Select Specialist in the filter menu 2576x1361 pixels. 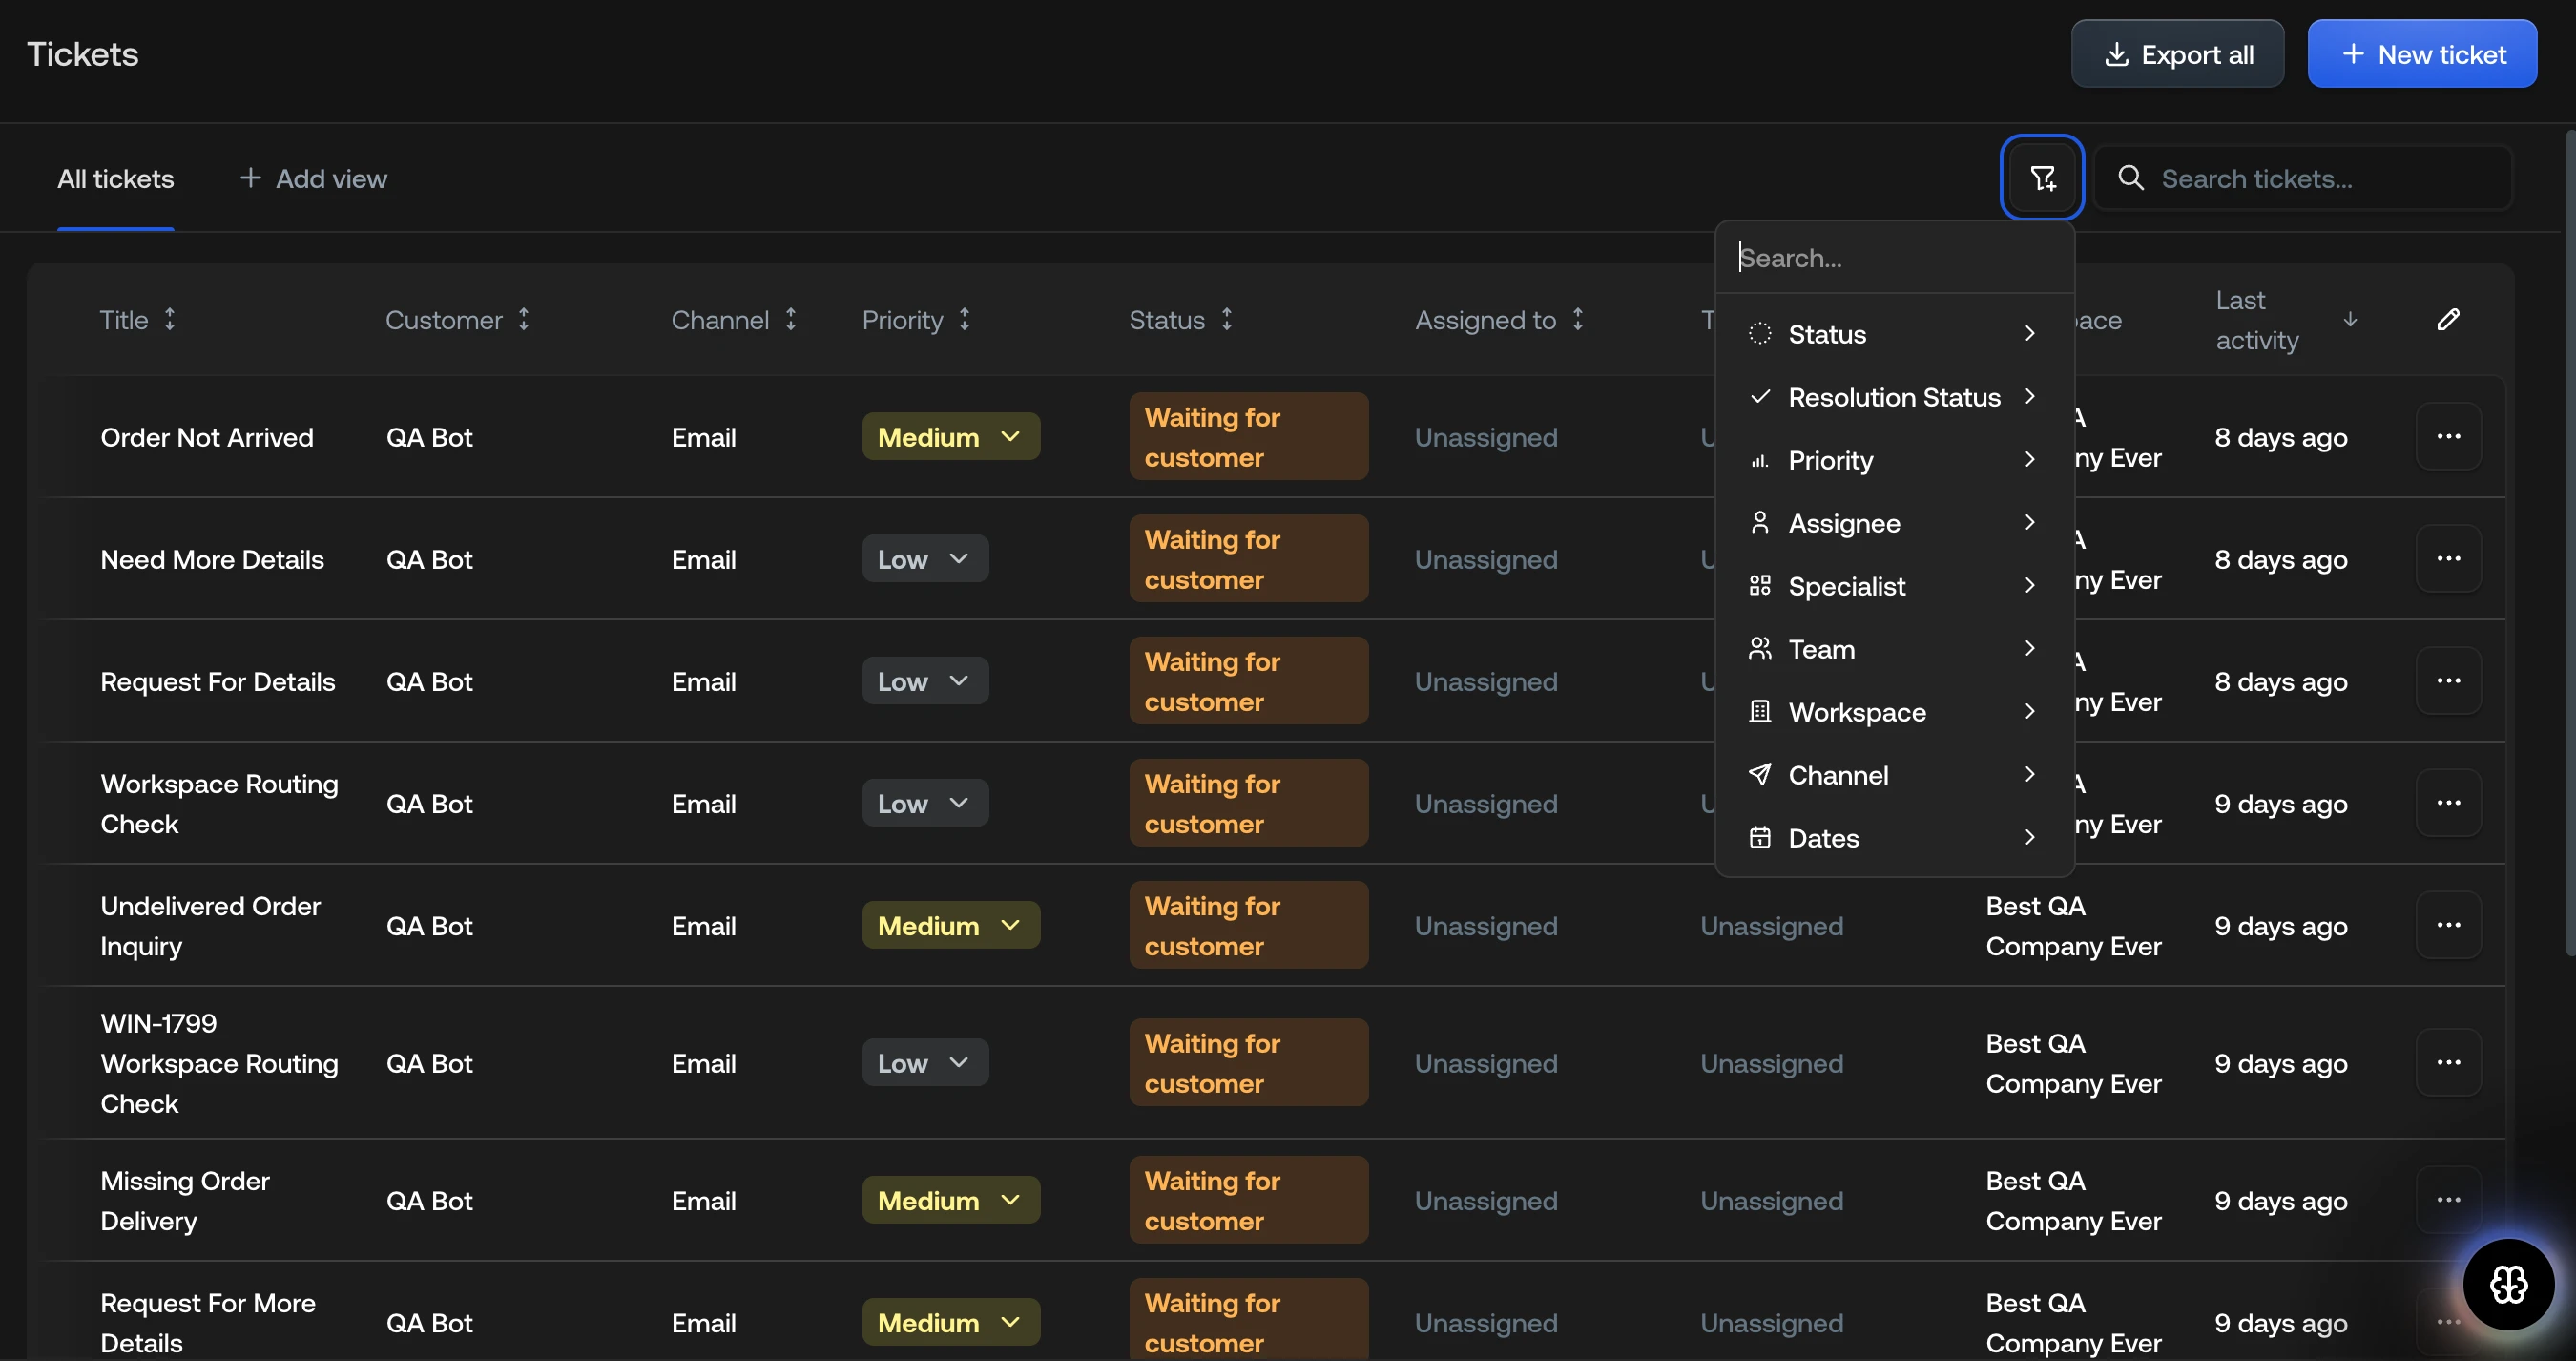pyautogui.click(x=1894, y=586)
